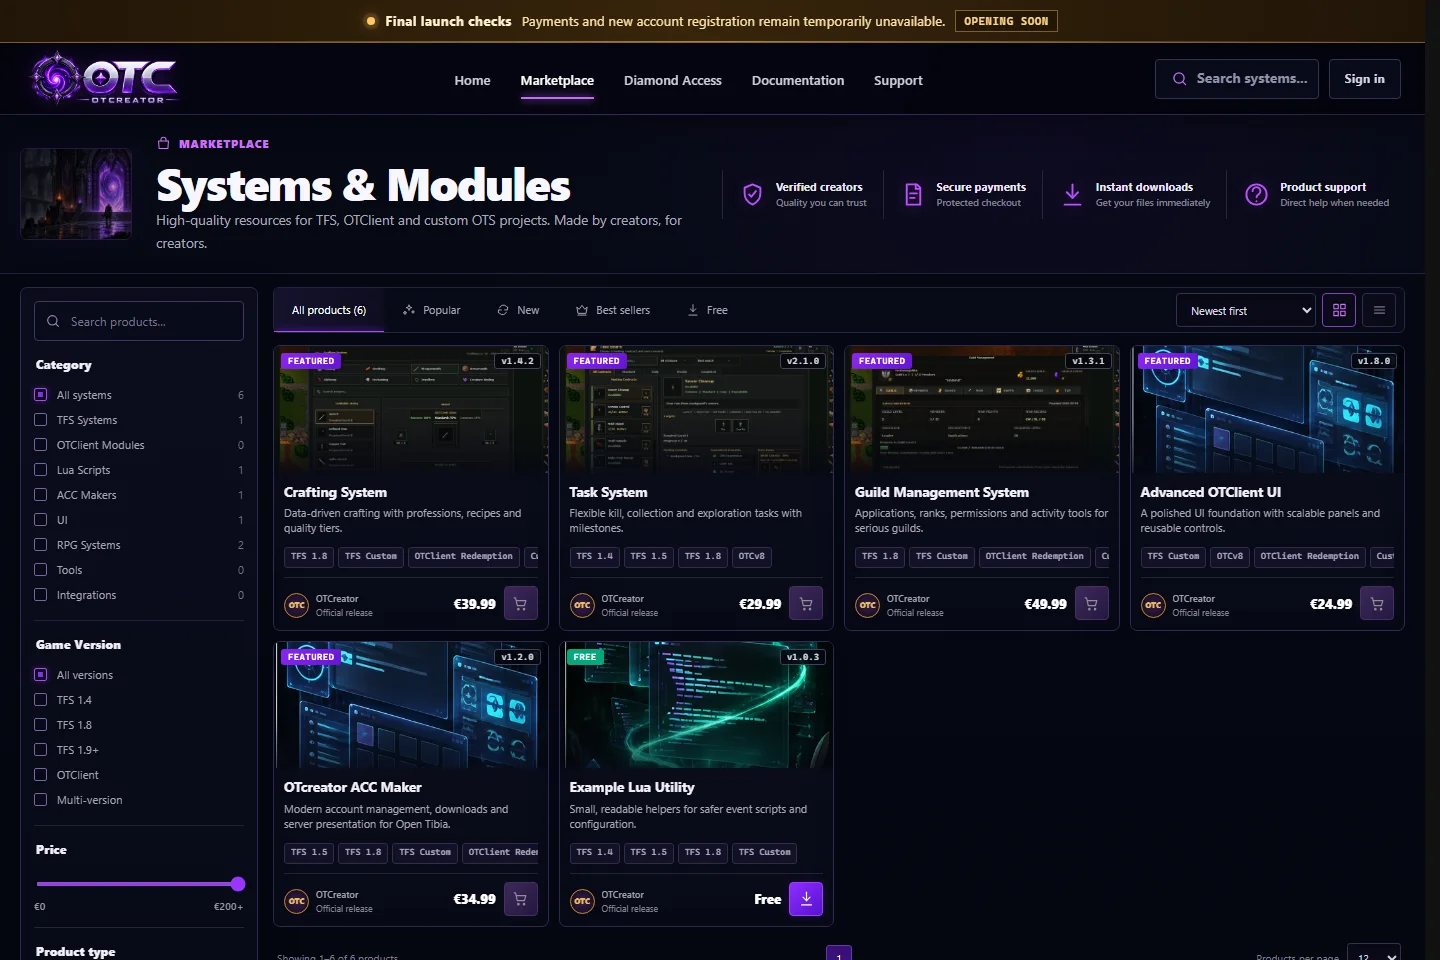Click the Secure payments document icon
The width and height of the screenshot is (1440, 960).
[x=913, y=194]
